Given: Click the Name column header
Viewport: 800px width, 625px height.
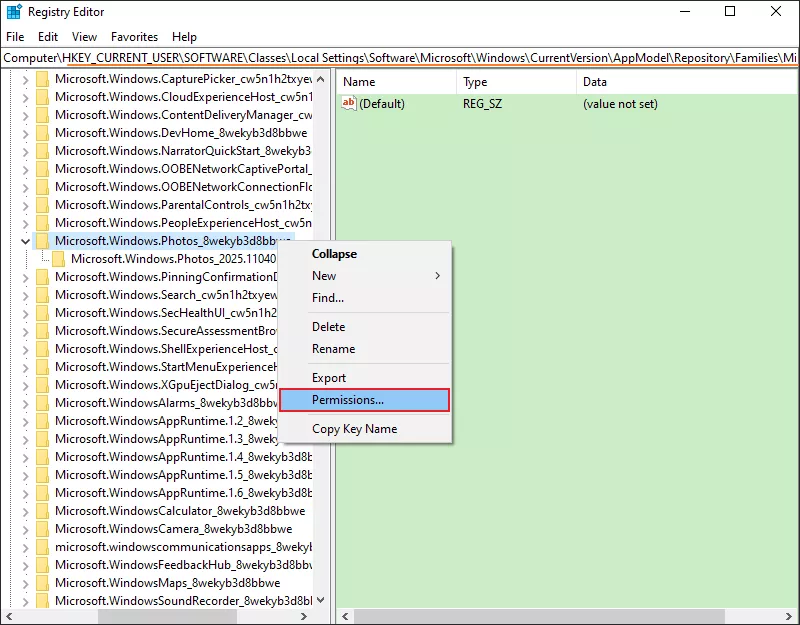Looking at the screenshot, I should tap(396, 82).
